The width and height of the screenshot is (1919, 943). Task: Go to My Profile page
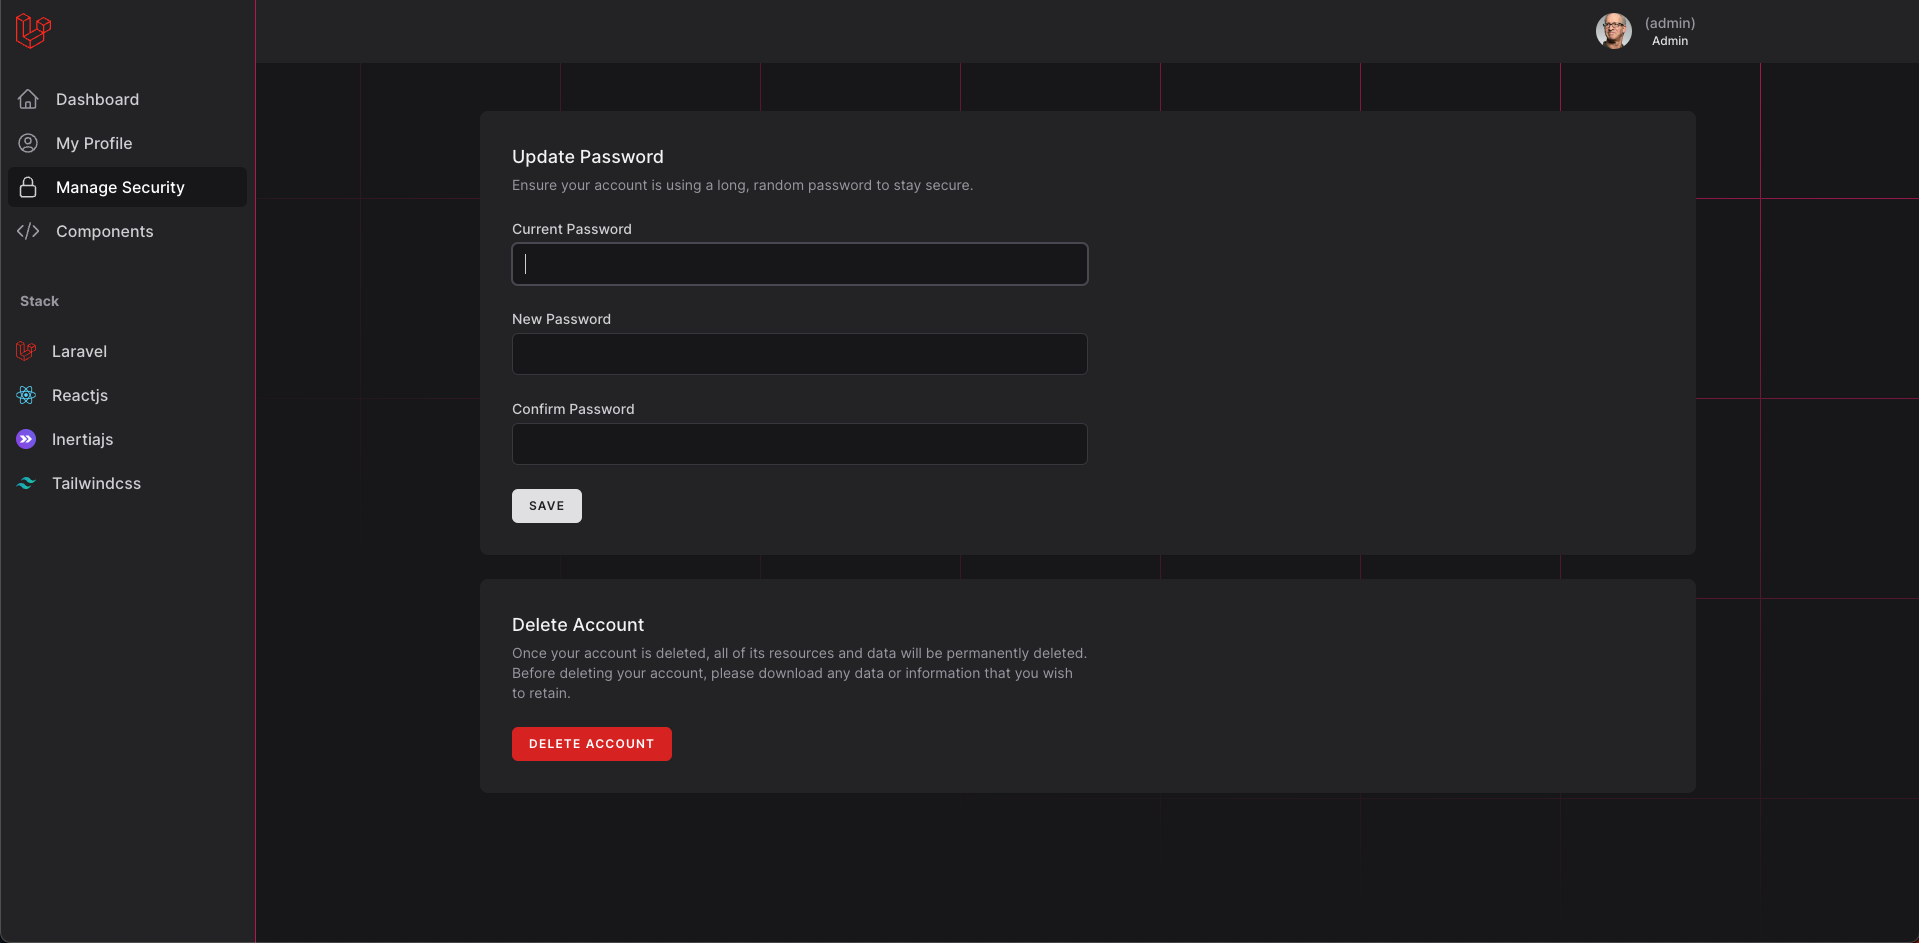(x=94, y=143)
